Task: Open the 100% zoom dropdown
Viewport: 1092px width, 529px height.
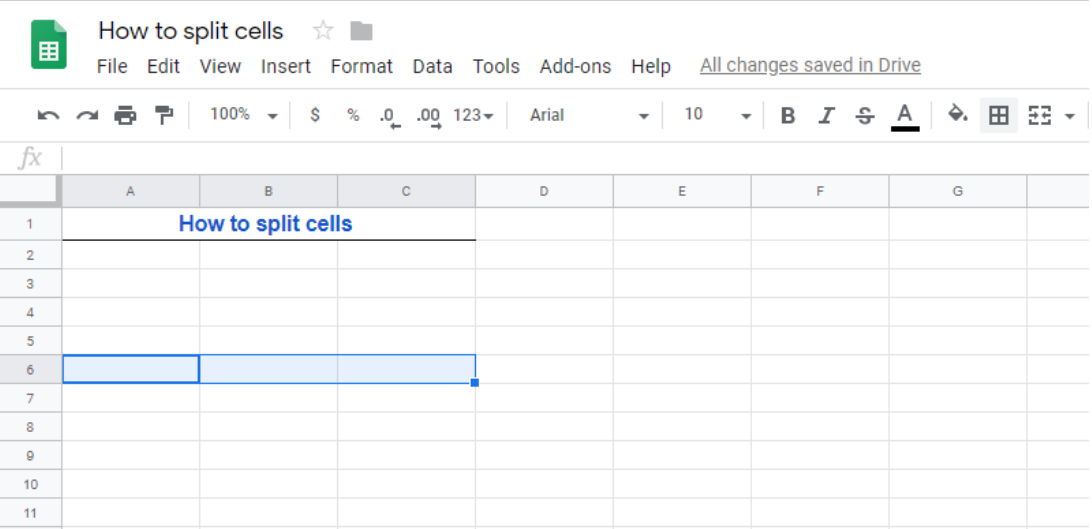Action: [x=244, y=115]
